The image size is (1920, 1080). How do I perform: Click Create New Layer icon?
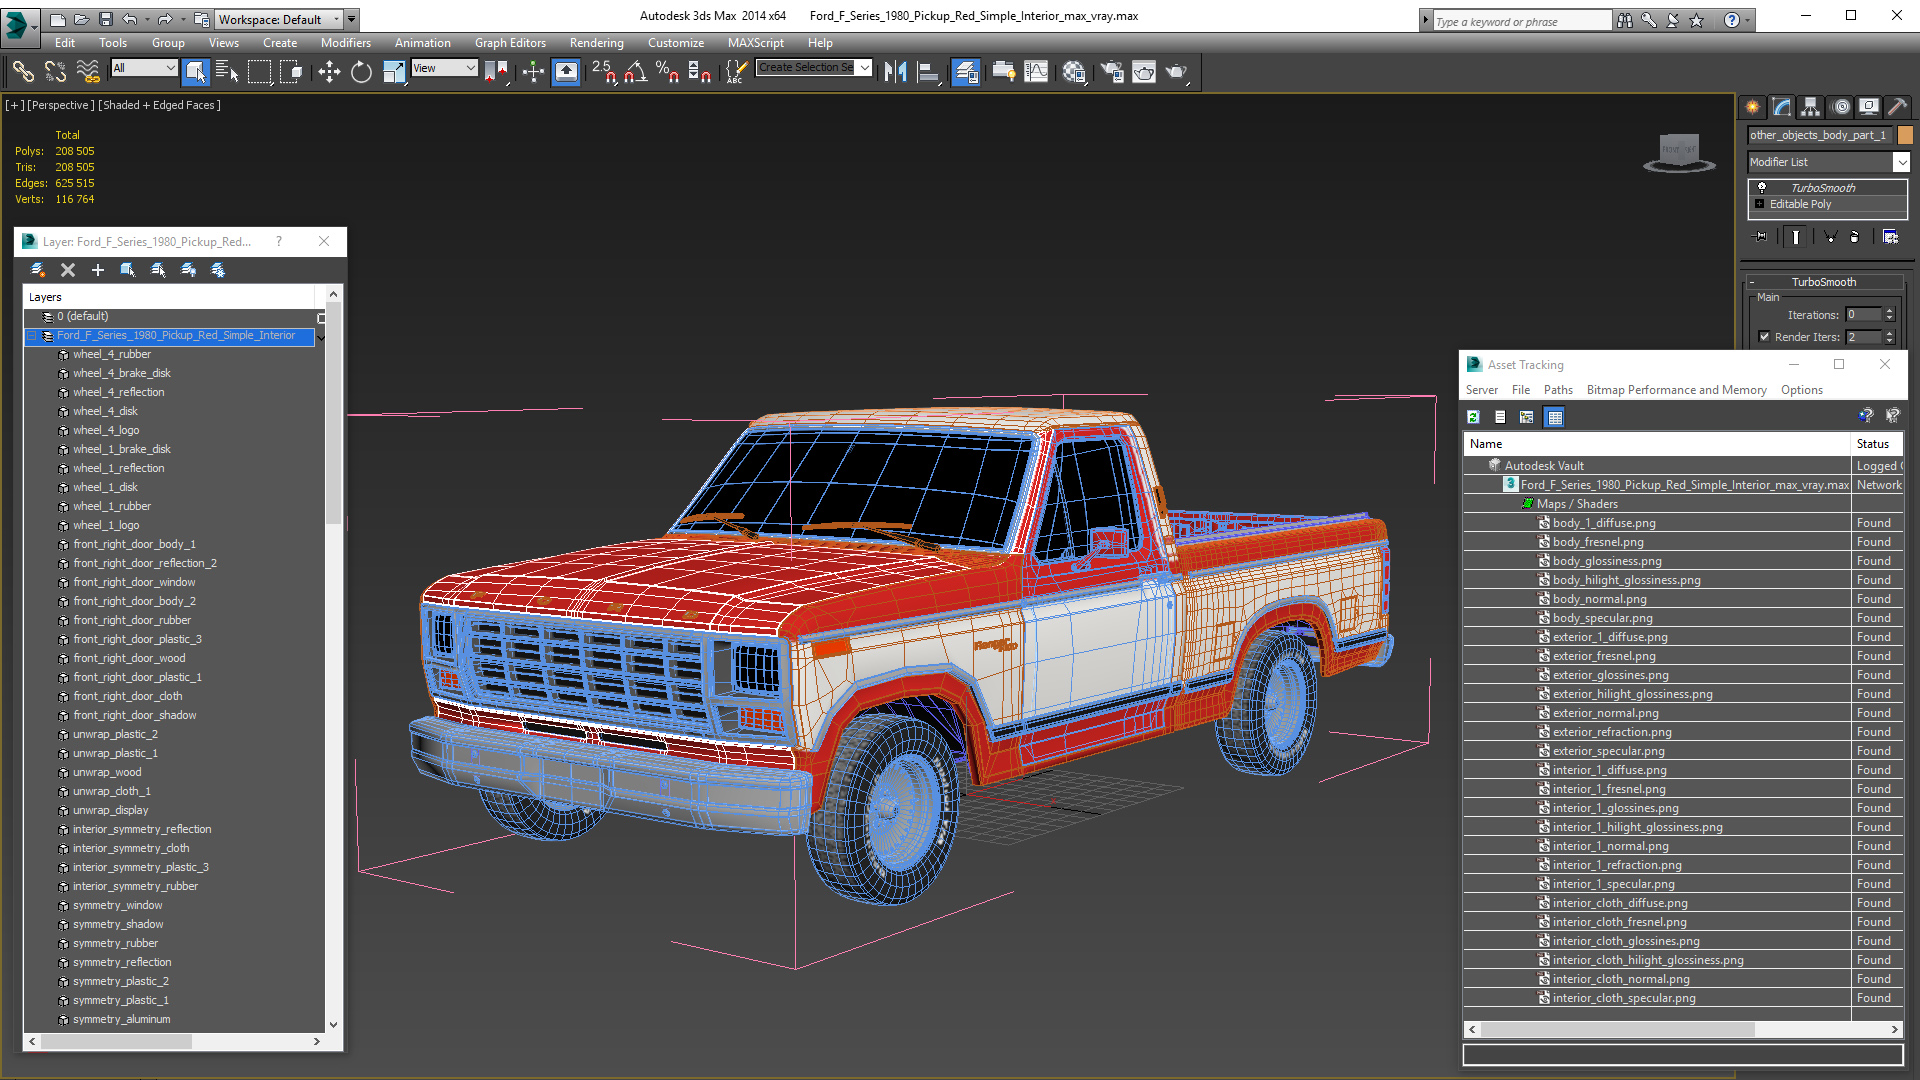click(37, 270)
